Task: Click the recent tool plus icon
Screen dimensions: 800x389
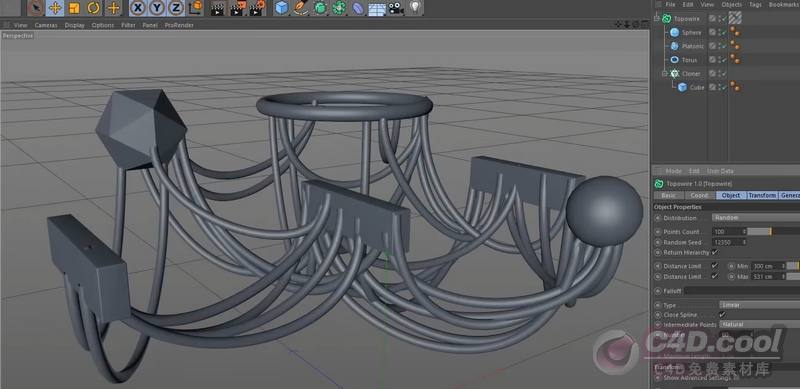Action: 113,8
